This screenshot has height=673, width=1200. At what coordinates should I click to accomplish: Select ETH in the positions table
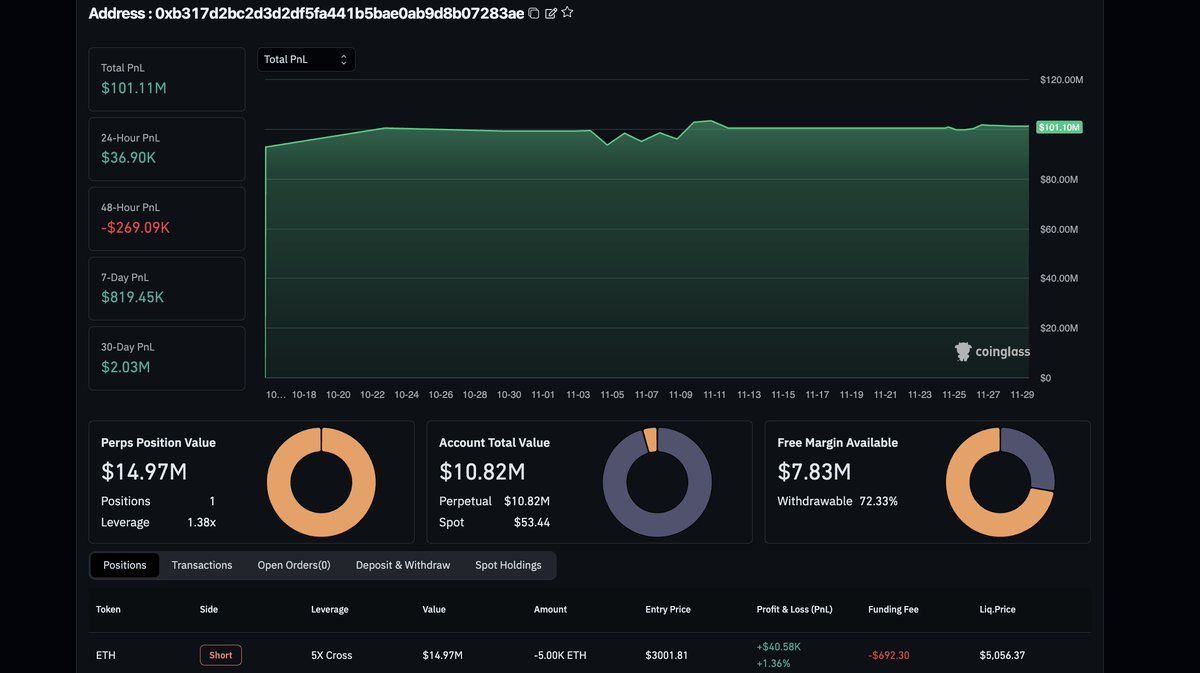105,655
